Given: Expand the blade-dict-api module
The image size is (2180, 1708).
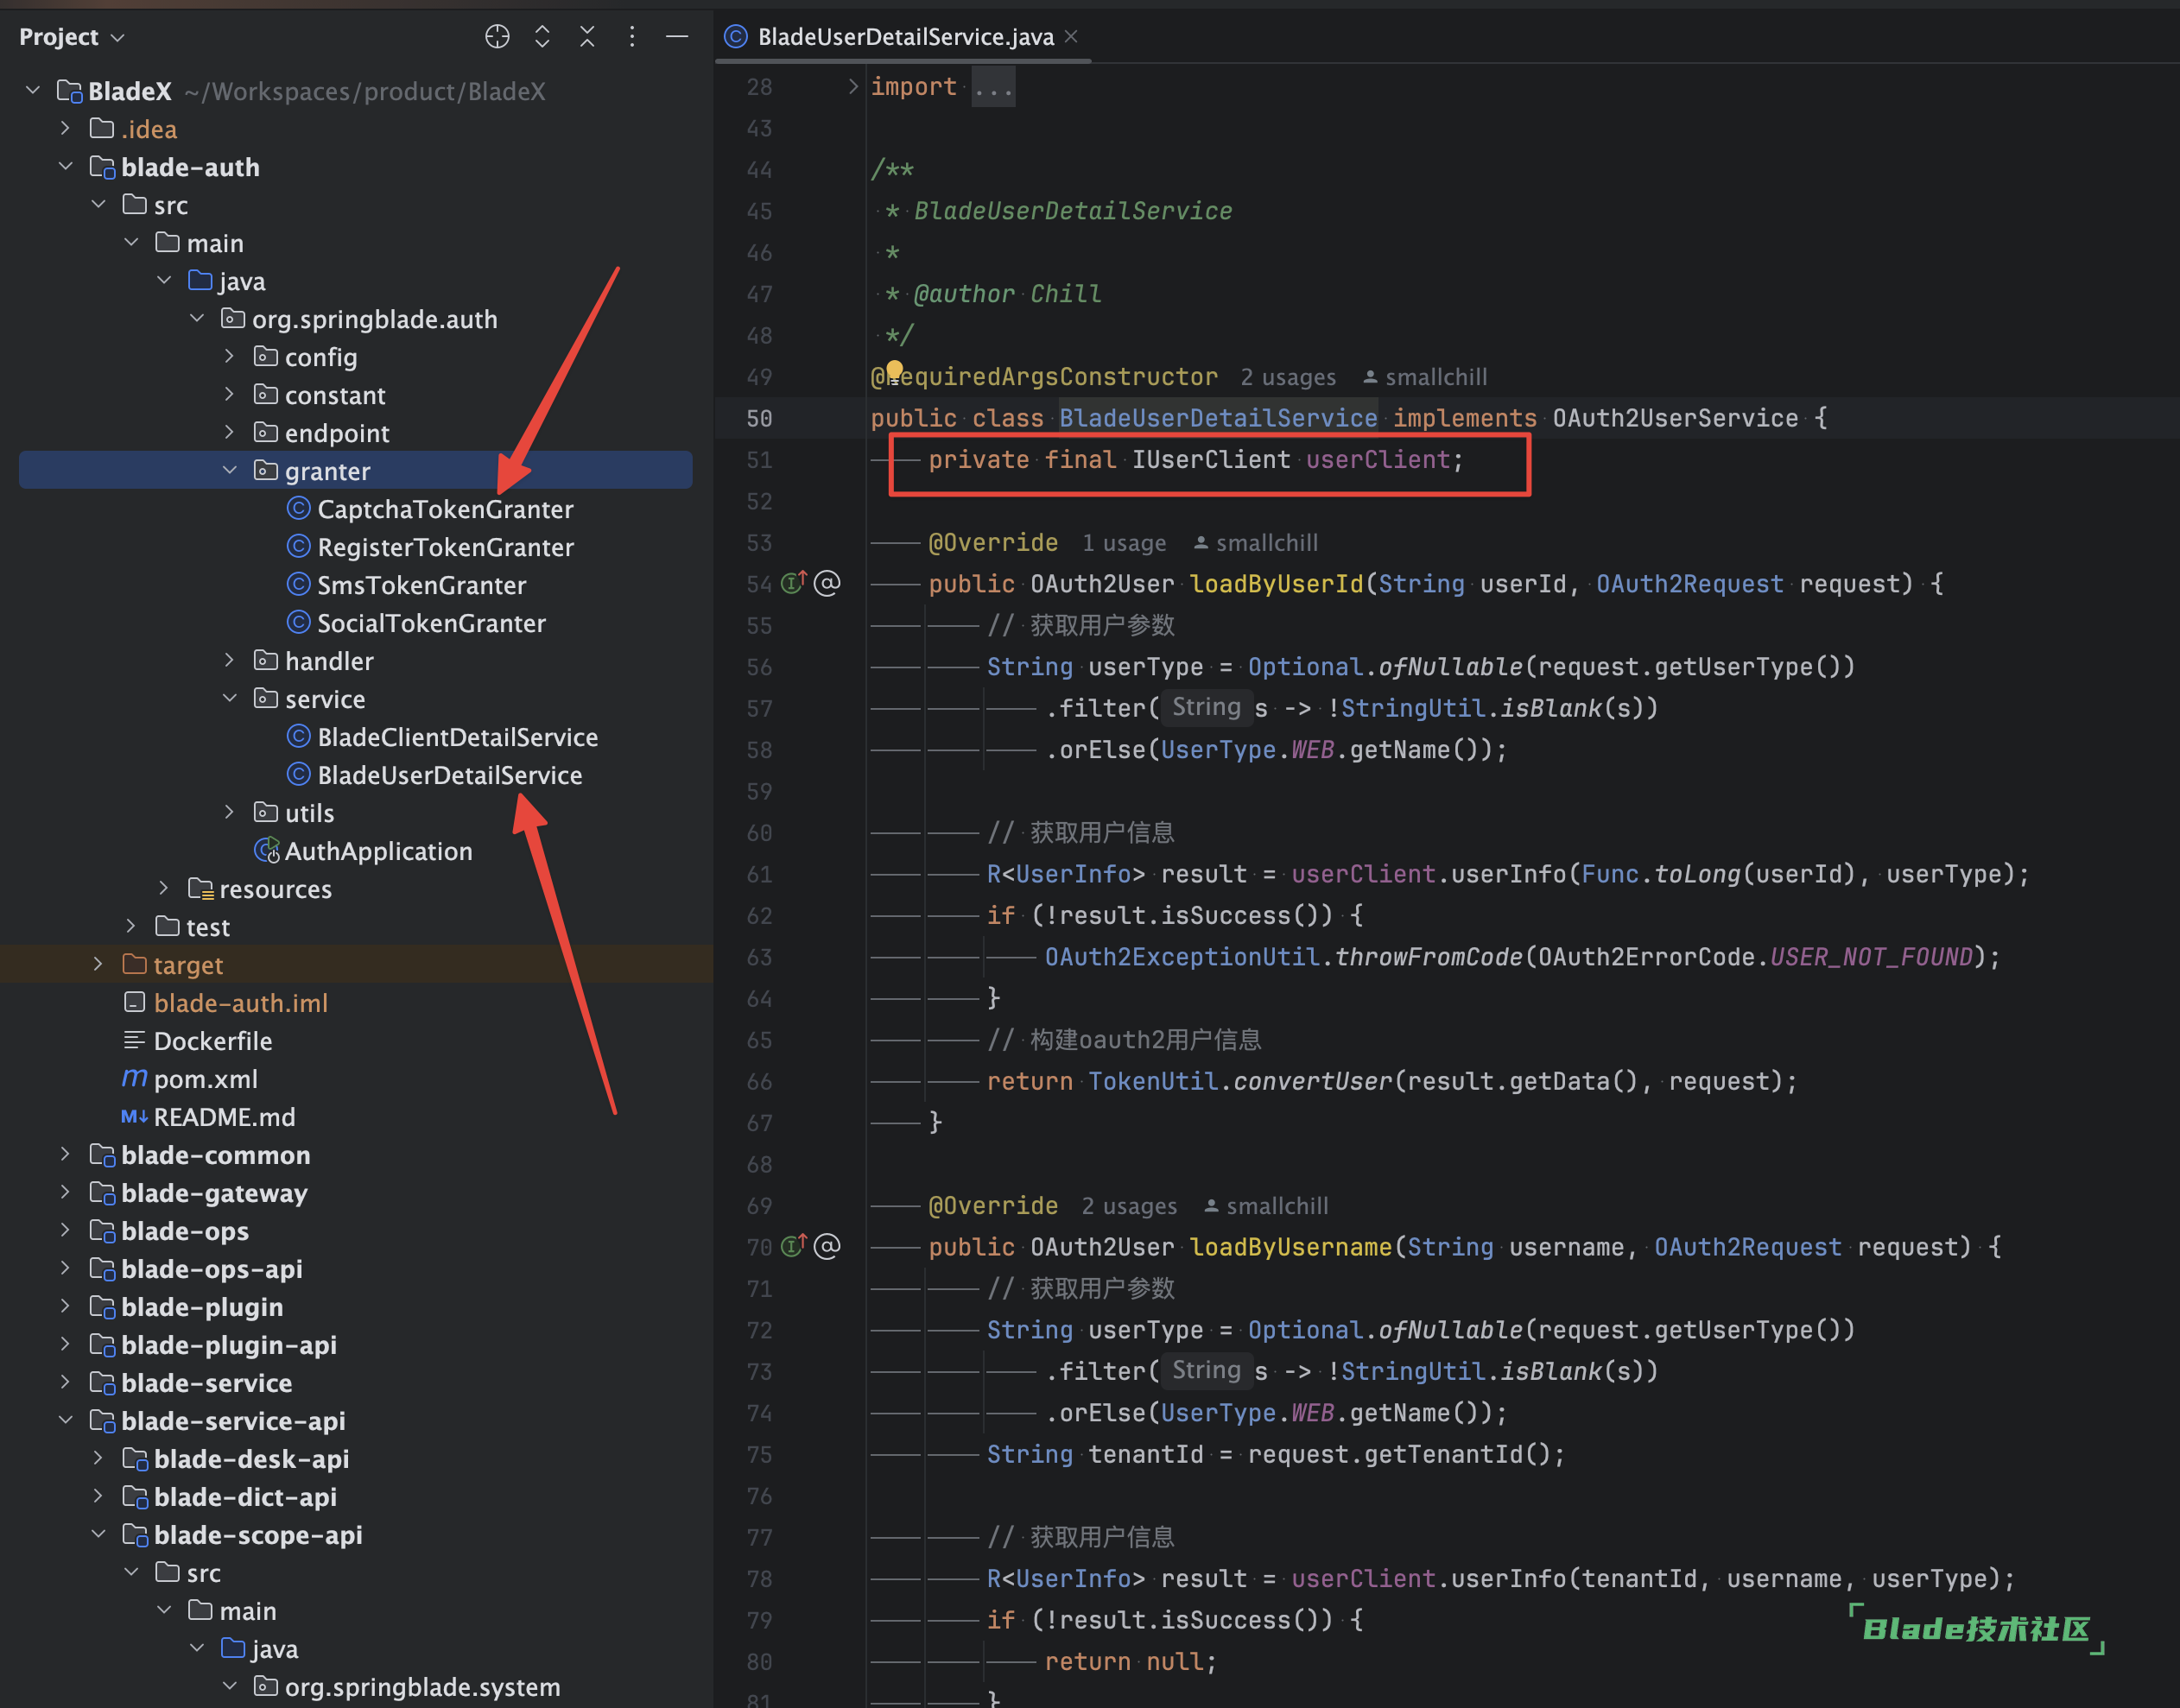Looking at the screenshot, I should point(98,1497).
